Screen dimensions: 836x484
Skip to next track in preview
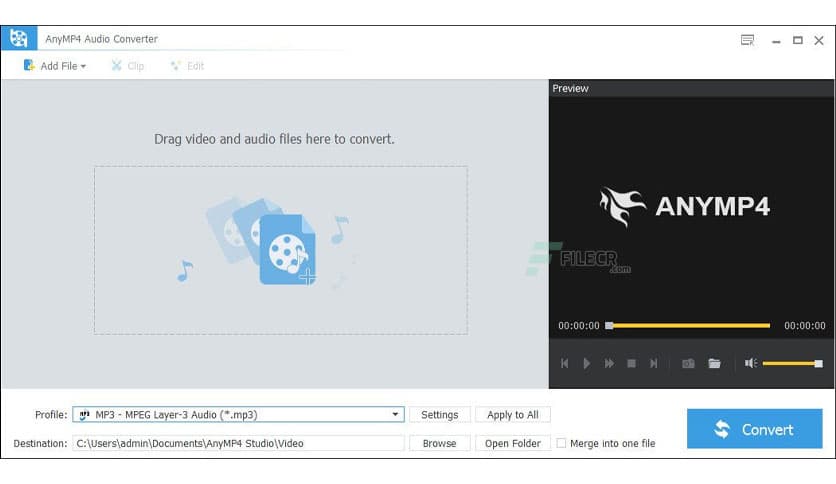click(x=654, y=364)
